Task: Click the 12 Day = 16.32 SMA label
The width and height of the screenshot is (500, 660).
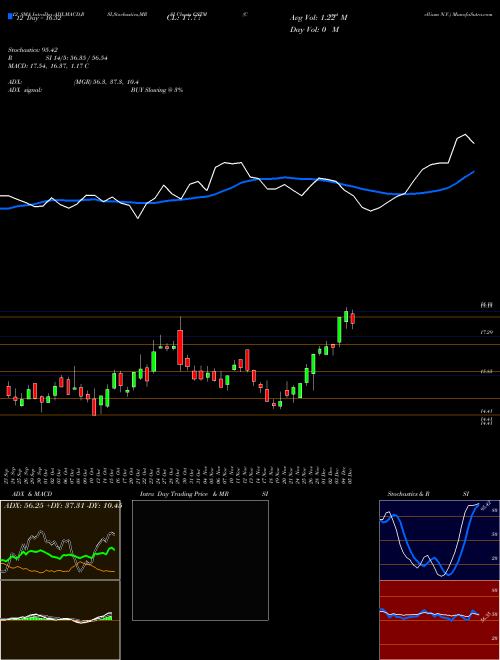Action: (38, 18)
